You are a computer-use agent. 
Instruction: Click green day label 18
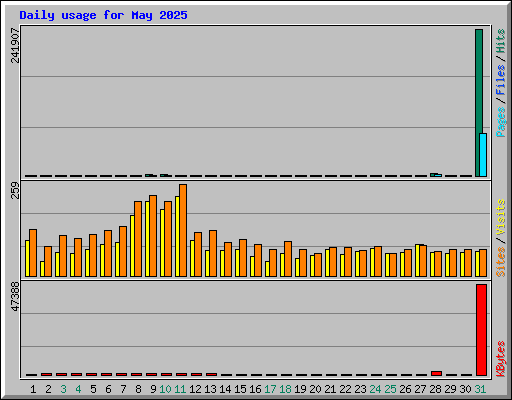[285, 389]
